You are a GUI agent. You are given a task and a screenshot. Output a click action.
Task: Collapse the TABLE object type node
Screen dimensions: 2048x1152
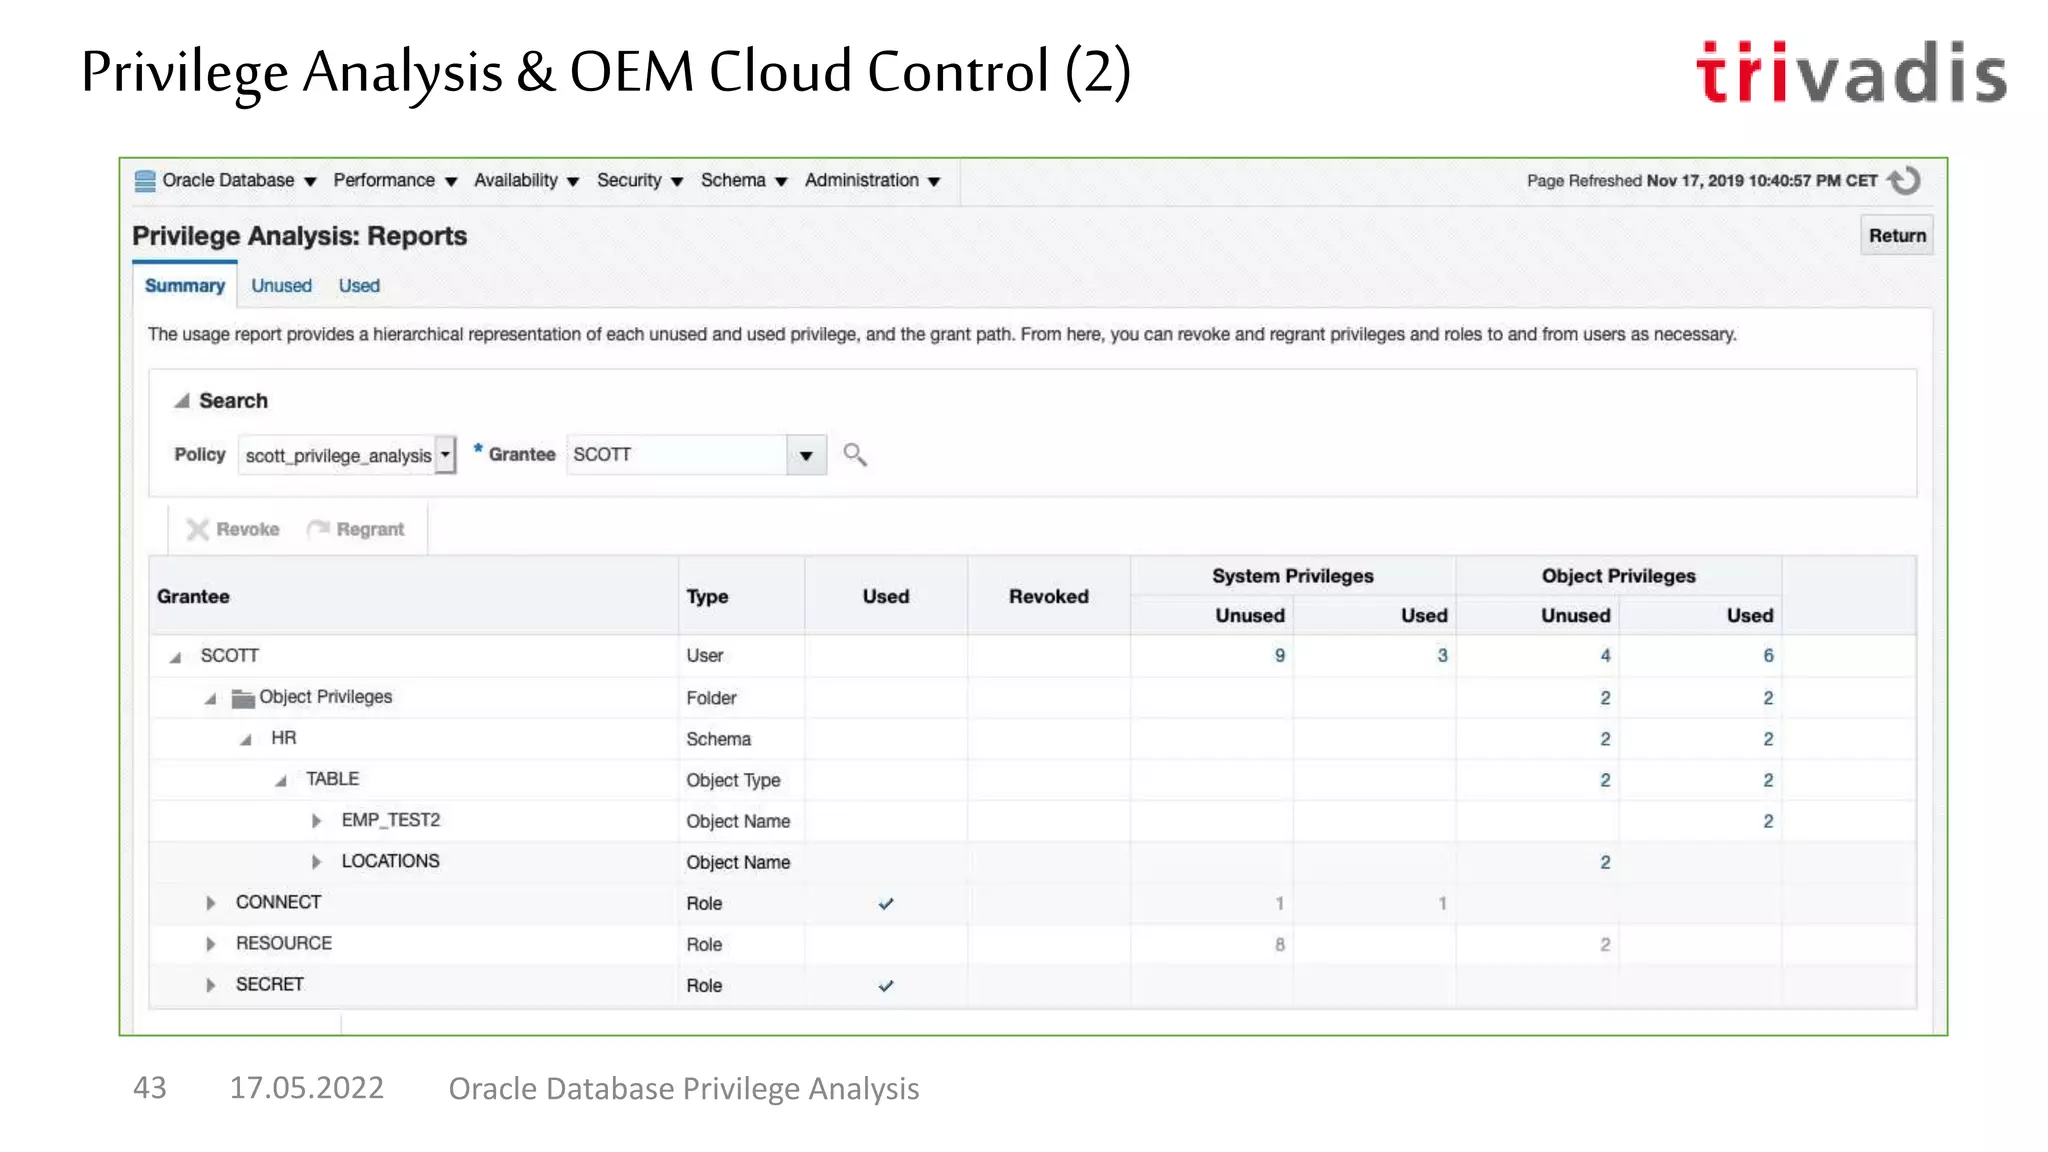(x=281, y=780)
